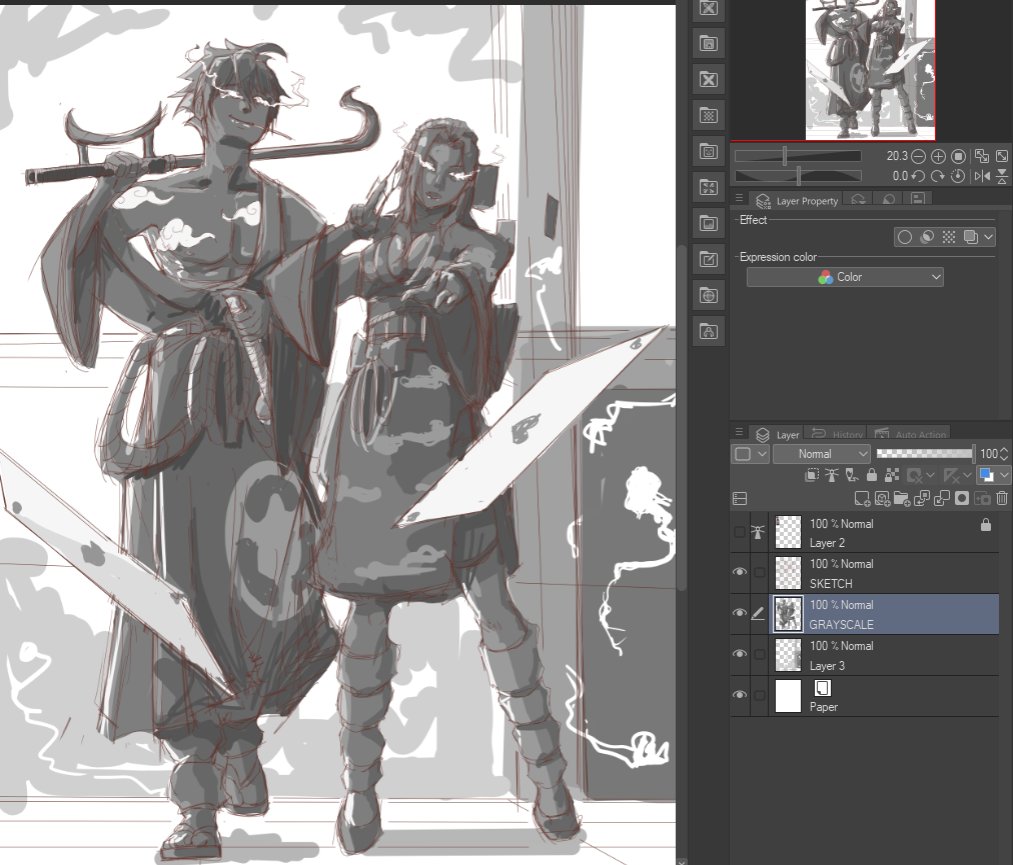Open the Normal blending mode dropdown
The image size is (1013, 865).
click(822, 454)
